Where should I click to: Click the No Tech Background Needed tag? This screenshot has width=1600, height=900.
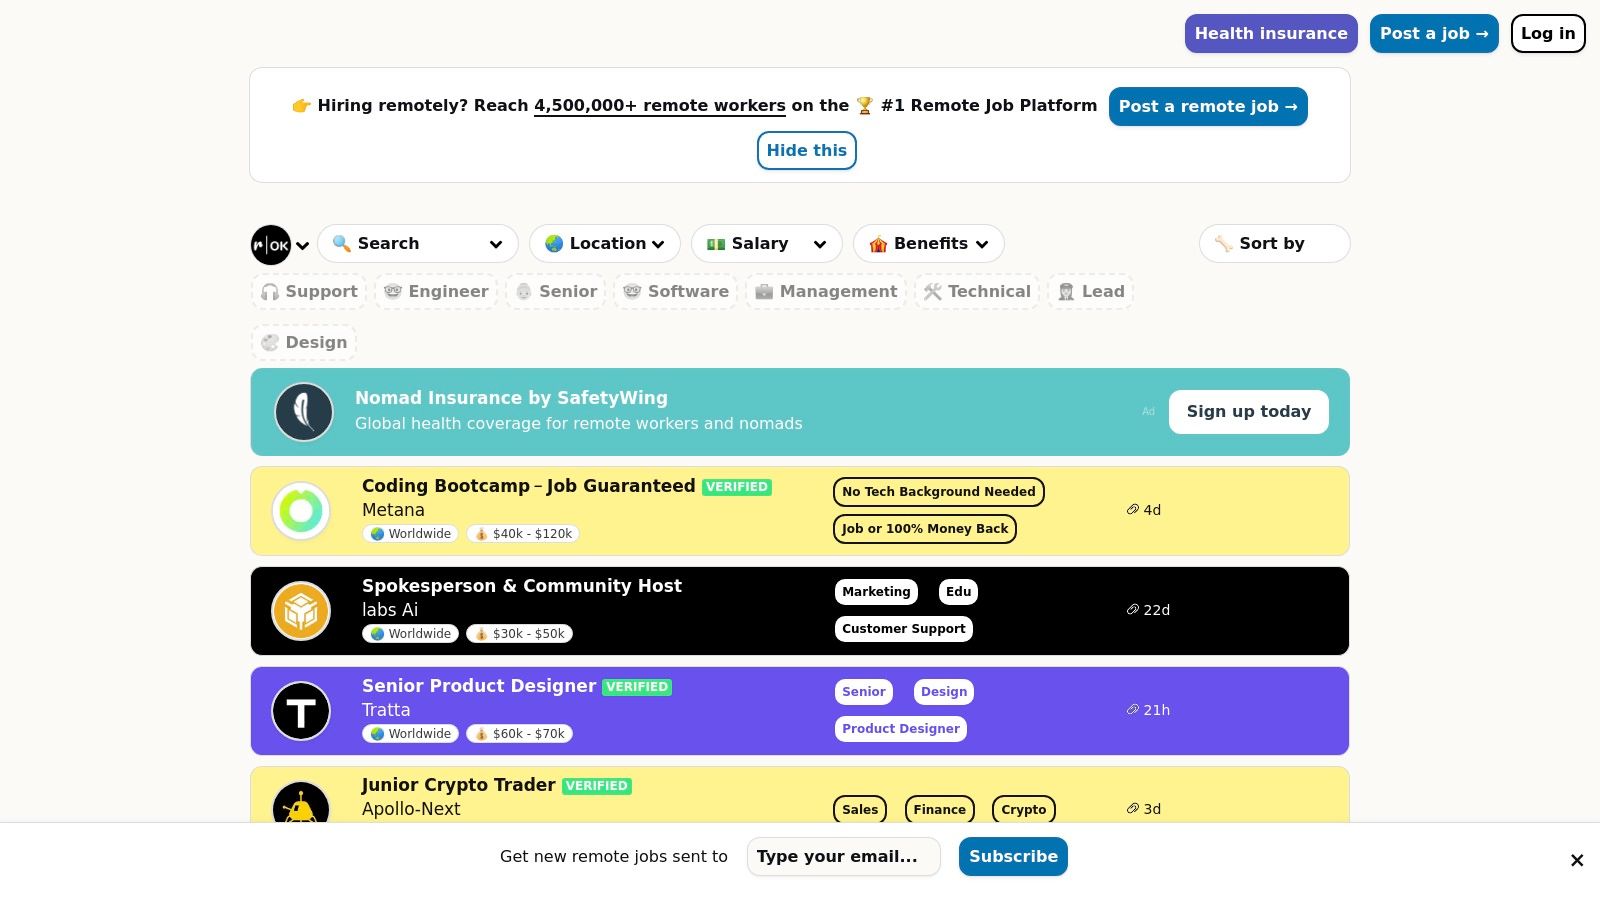coord(939,492)
